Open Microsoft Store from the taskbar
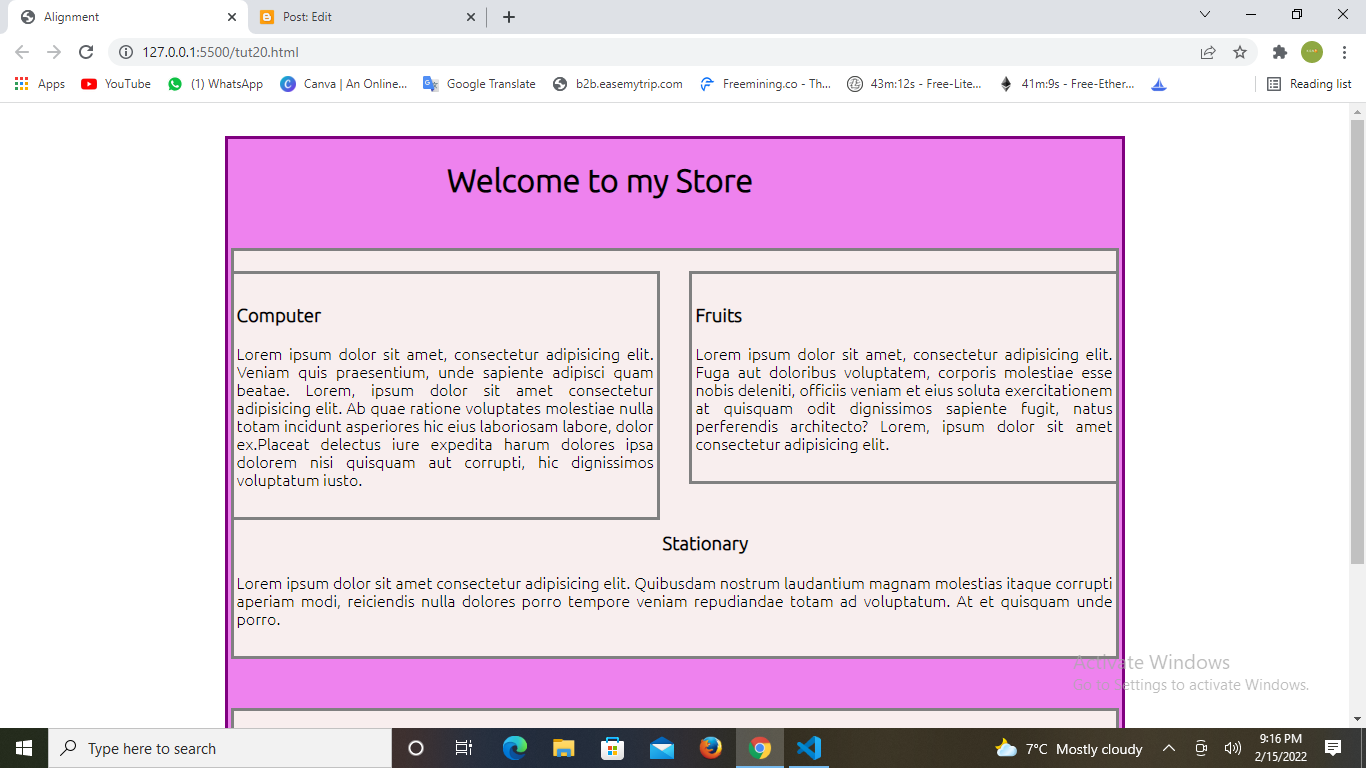1366x768 pixels. 612,748
